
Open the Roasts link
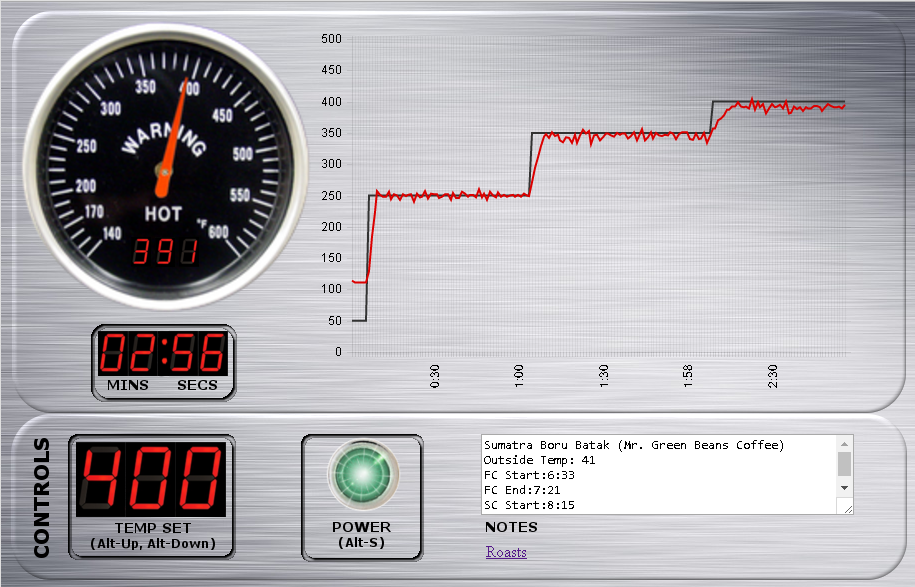point(506,552)
